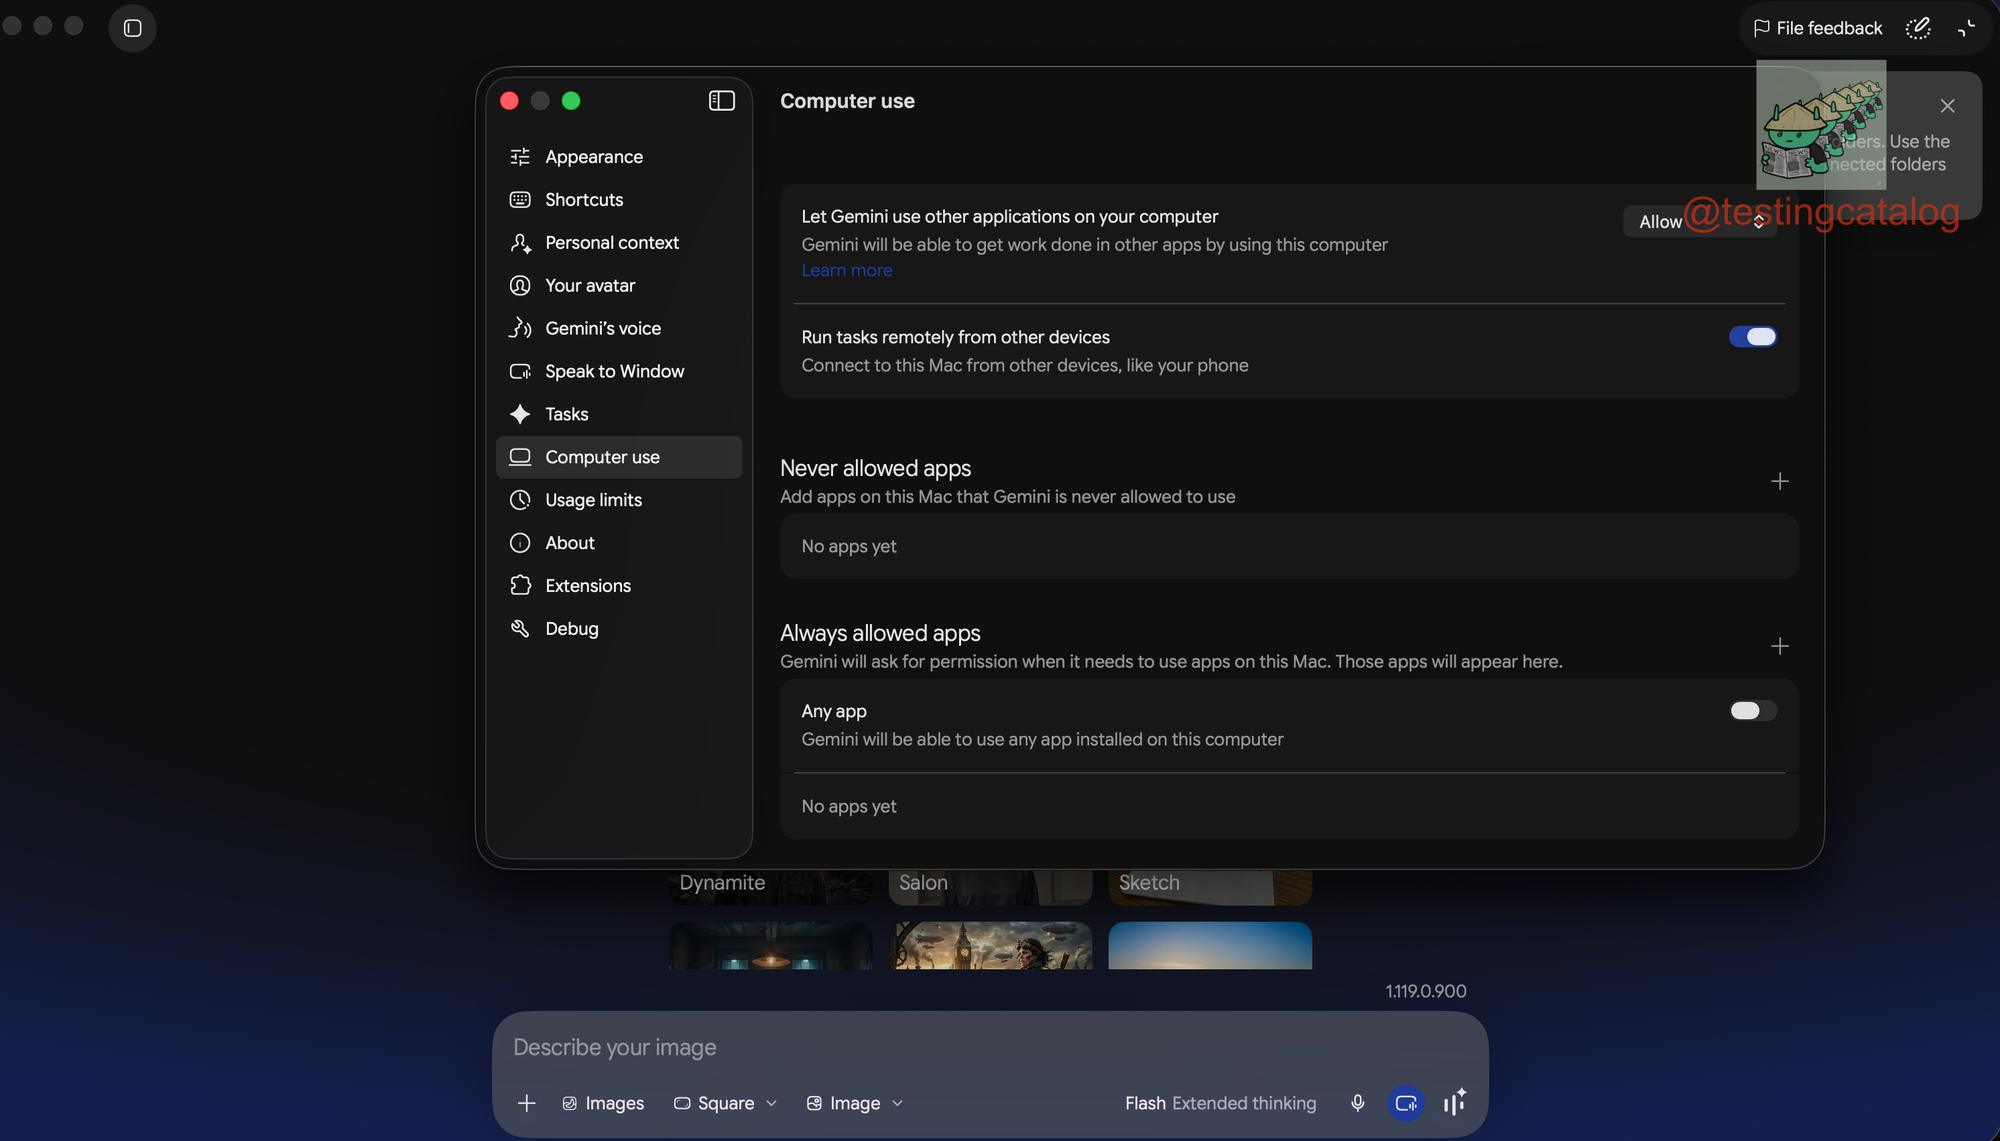Open Personal context settings

pyautogui.click(x=618, y=243)
